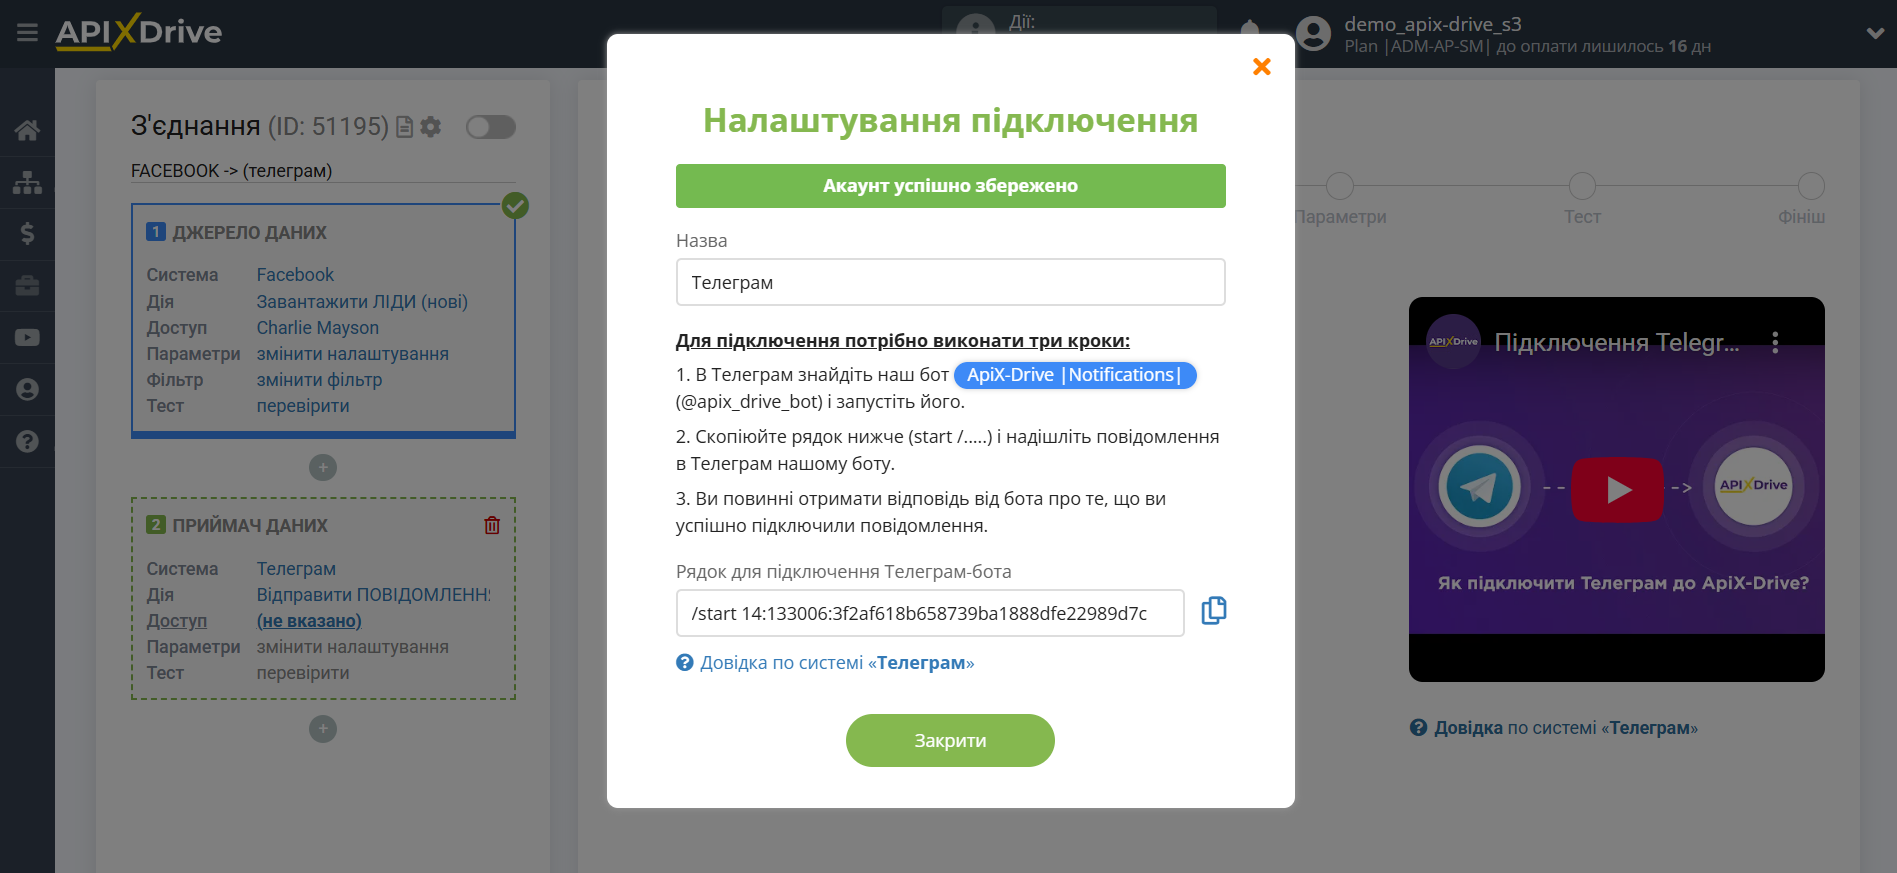Click the user avatar icon

[1314, 34]
